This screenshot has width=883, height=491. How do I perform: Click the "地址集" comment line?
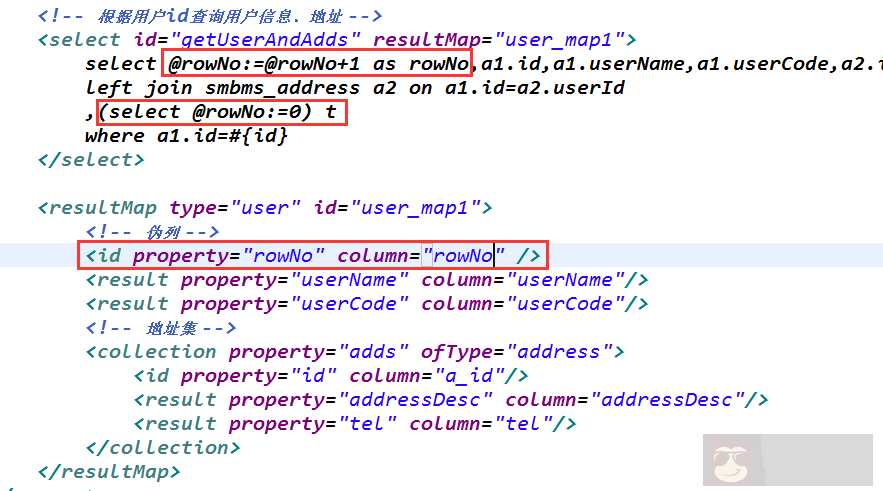160,328
